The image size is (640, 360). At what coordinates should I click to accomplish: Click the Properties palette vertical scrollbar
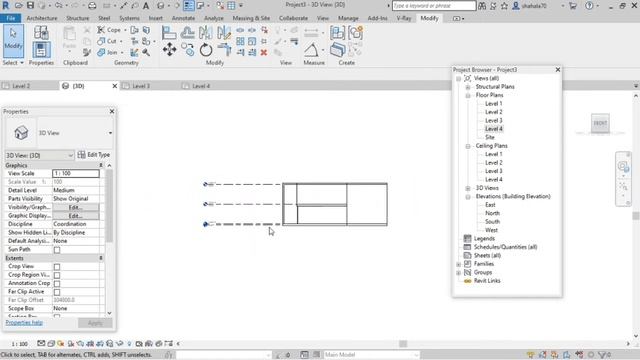[x=109, y=206]
